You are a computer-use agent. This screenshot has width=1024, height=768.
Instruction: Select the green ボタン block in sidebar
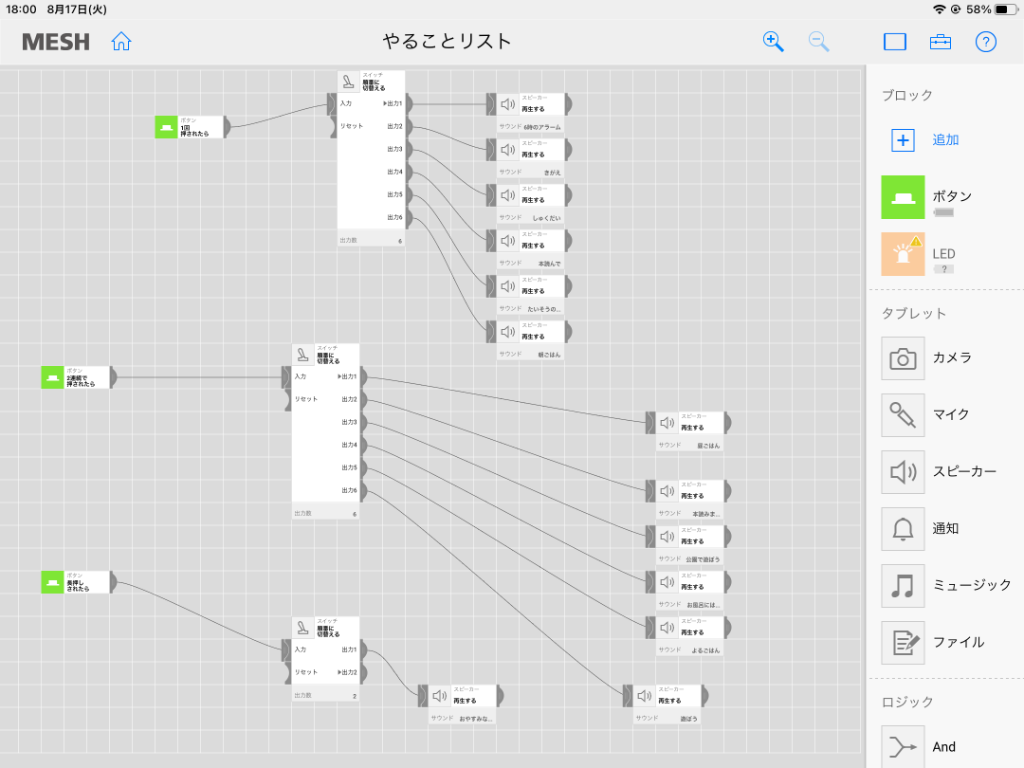(903, 197)
